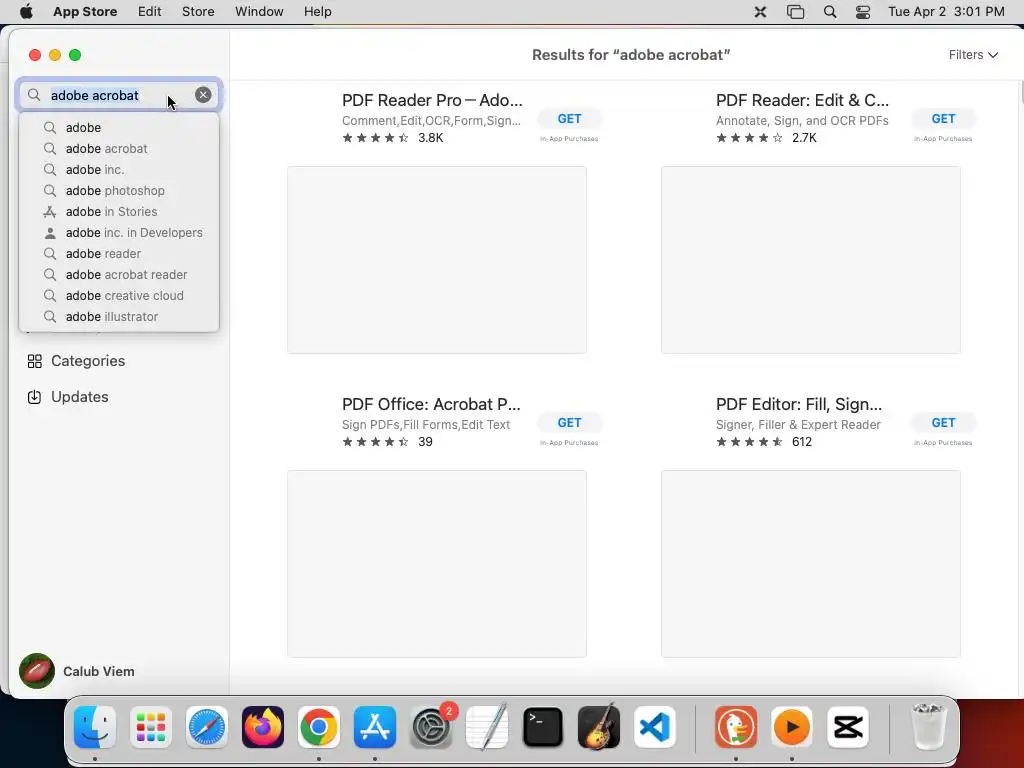Screen dimensions: 1024x768
Task: Click the X-shaped status icon in menu bar
Action: [760, 12]
